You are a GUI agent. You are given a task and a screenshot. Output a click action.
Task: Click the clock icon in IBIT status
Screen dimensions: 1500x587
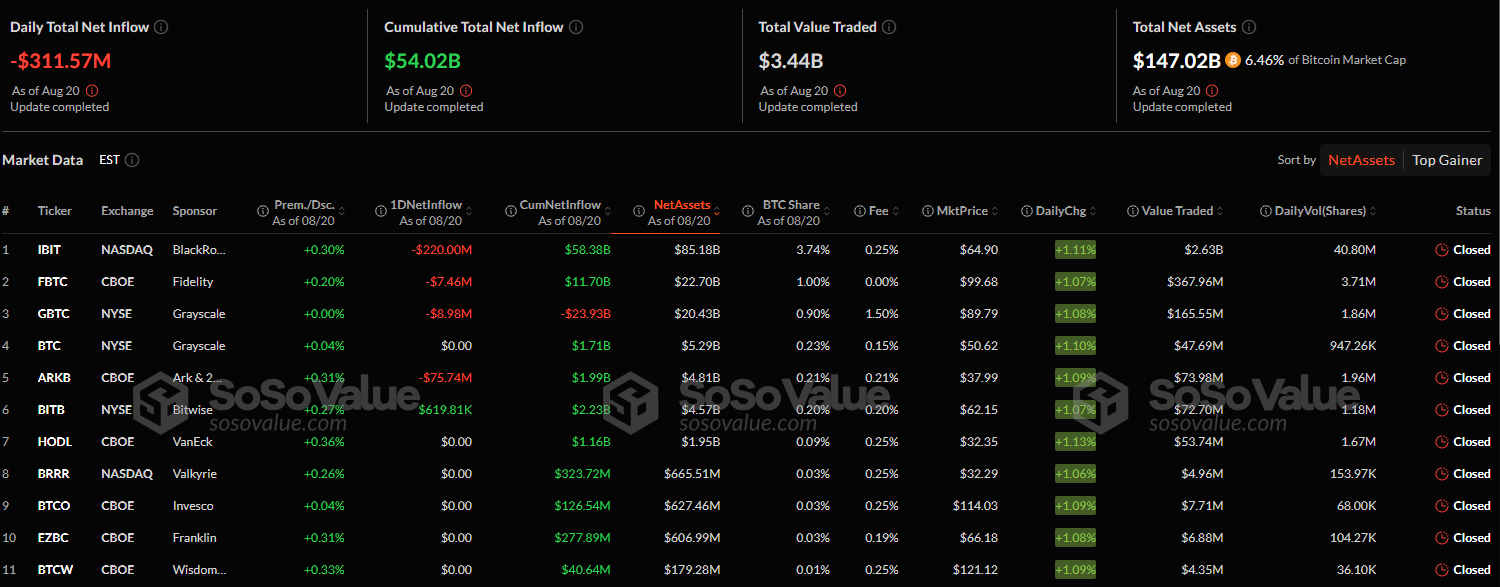[x=1441, y=250]
